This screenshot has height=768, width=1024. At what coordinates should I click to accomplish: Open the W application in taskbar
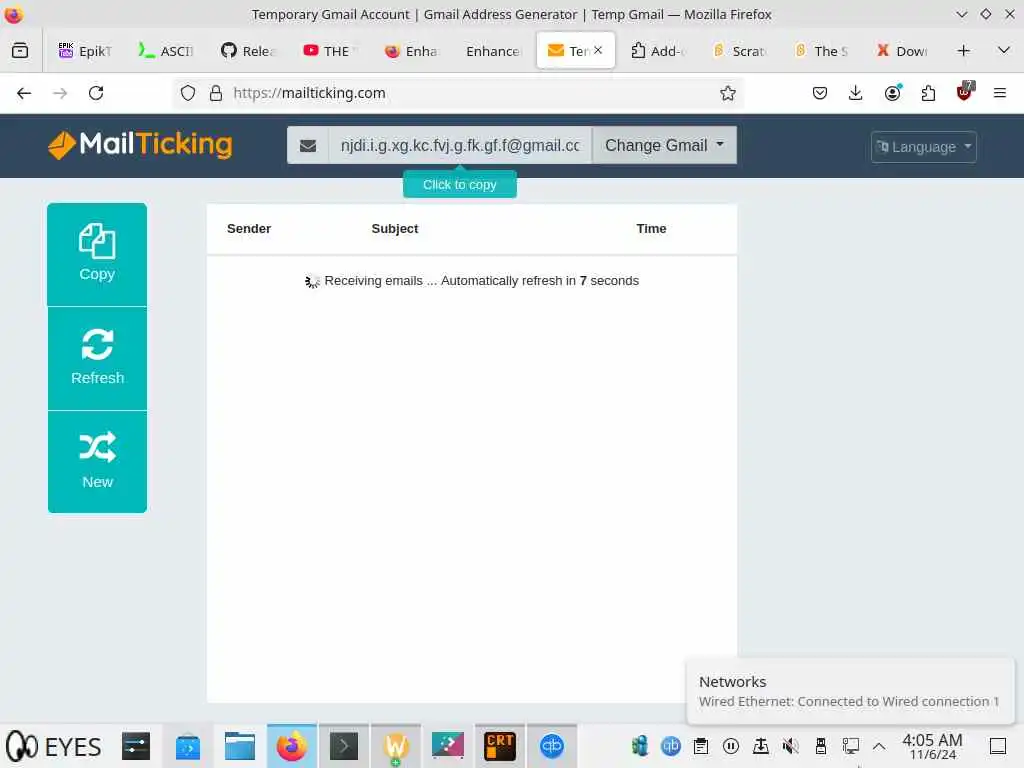pyautogui.click(x=396, y=746)
